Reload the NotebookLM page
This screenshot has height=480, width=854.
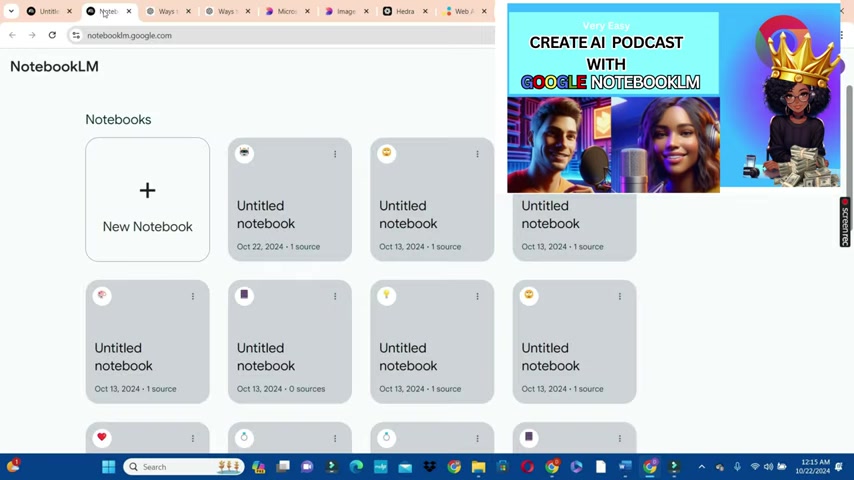(52, 35)
